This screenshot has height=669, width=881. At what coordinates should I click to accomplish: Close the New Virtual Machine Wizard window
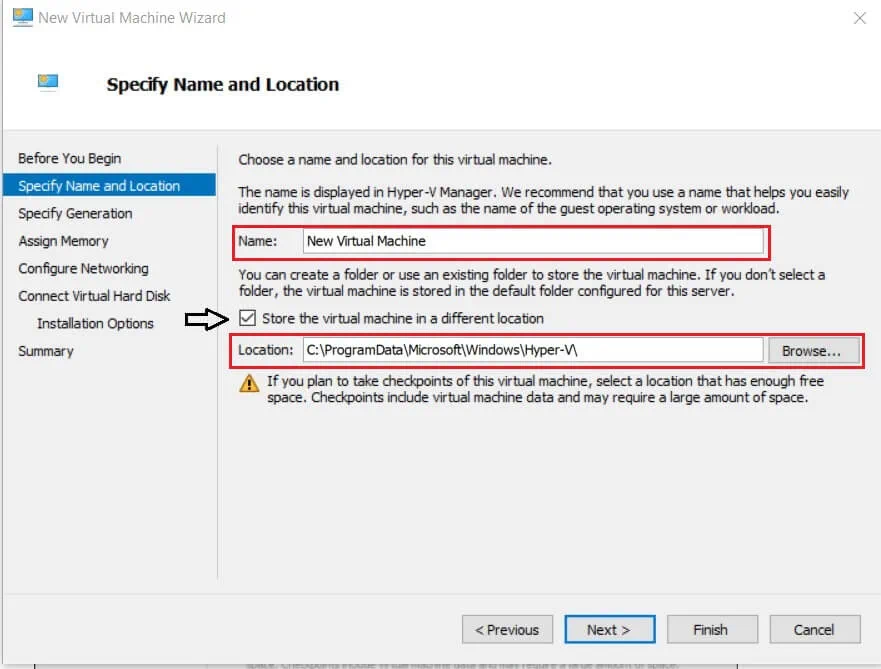(859, 18)
